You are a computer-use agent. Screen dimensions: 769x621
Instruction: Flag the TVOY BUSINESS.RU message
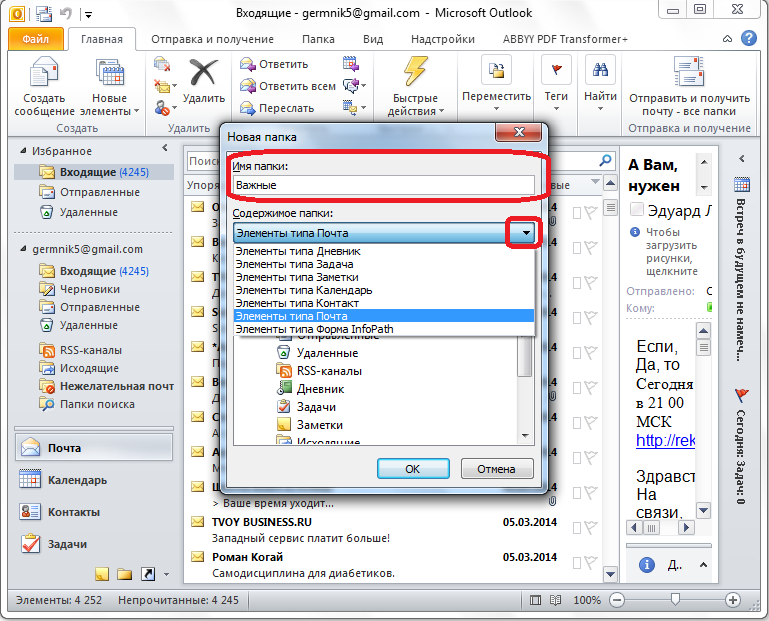point(591,528)
